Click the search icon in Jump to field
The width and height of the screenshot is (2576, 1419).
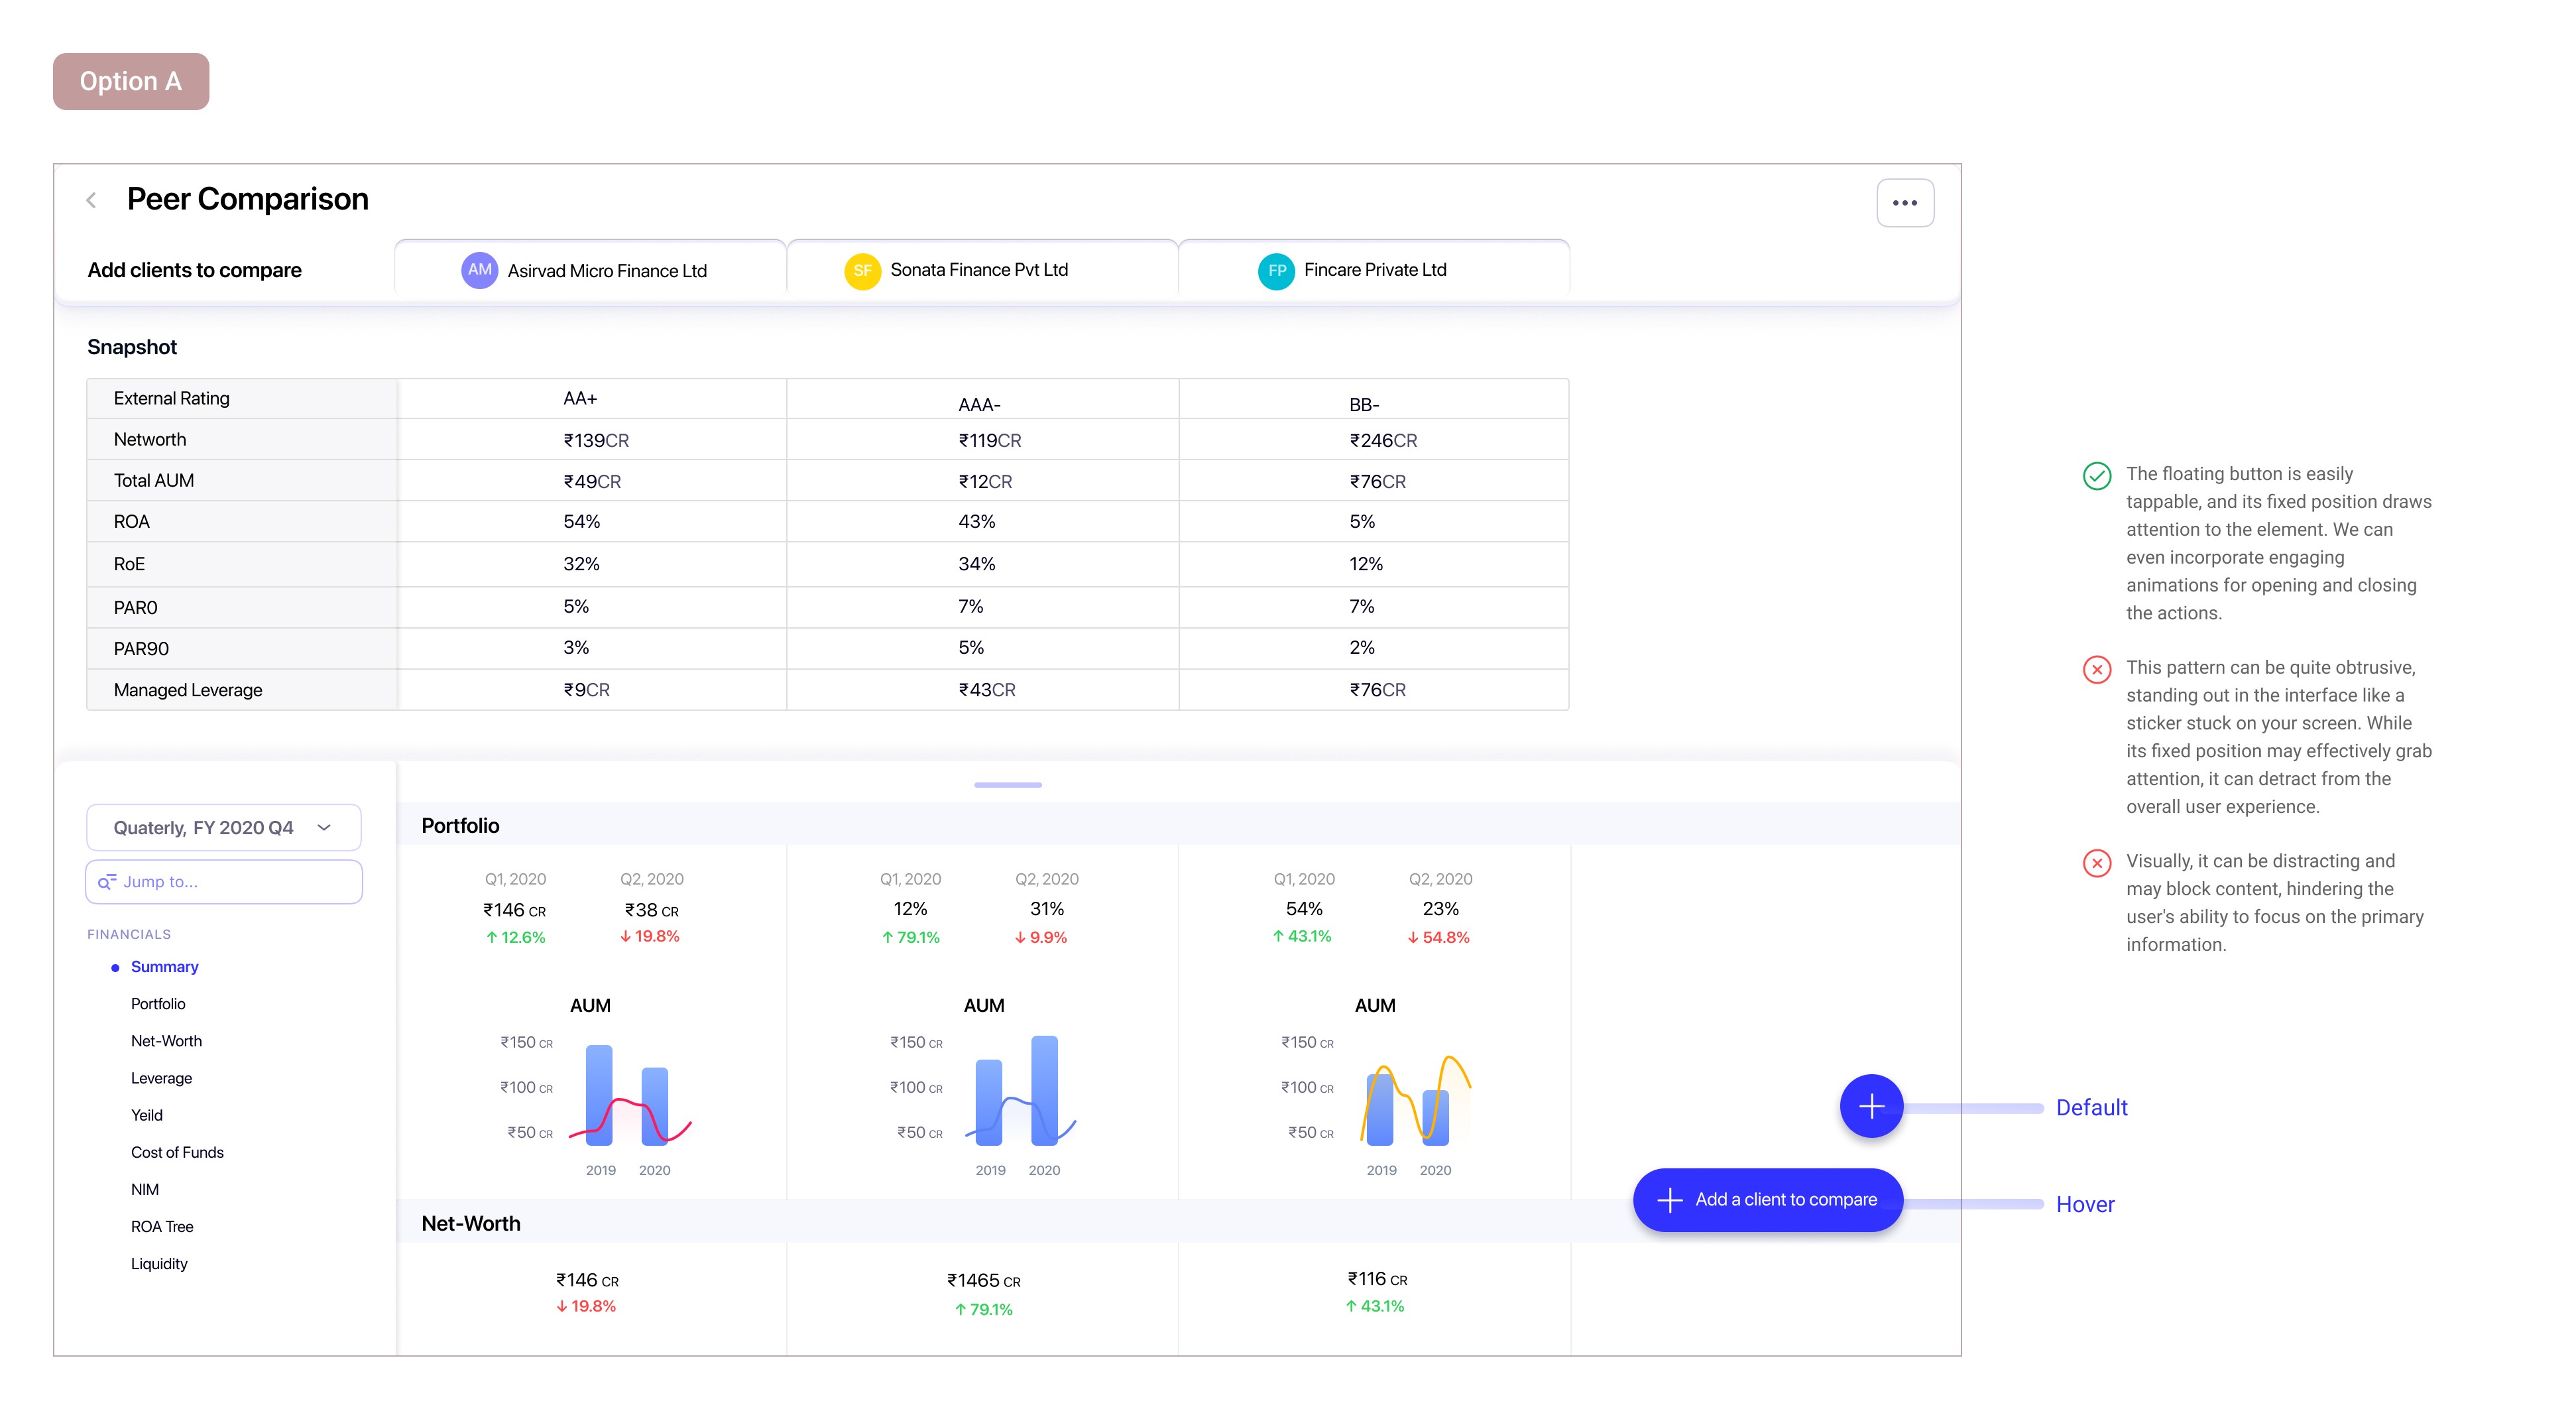107,882
